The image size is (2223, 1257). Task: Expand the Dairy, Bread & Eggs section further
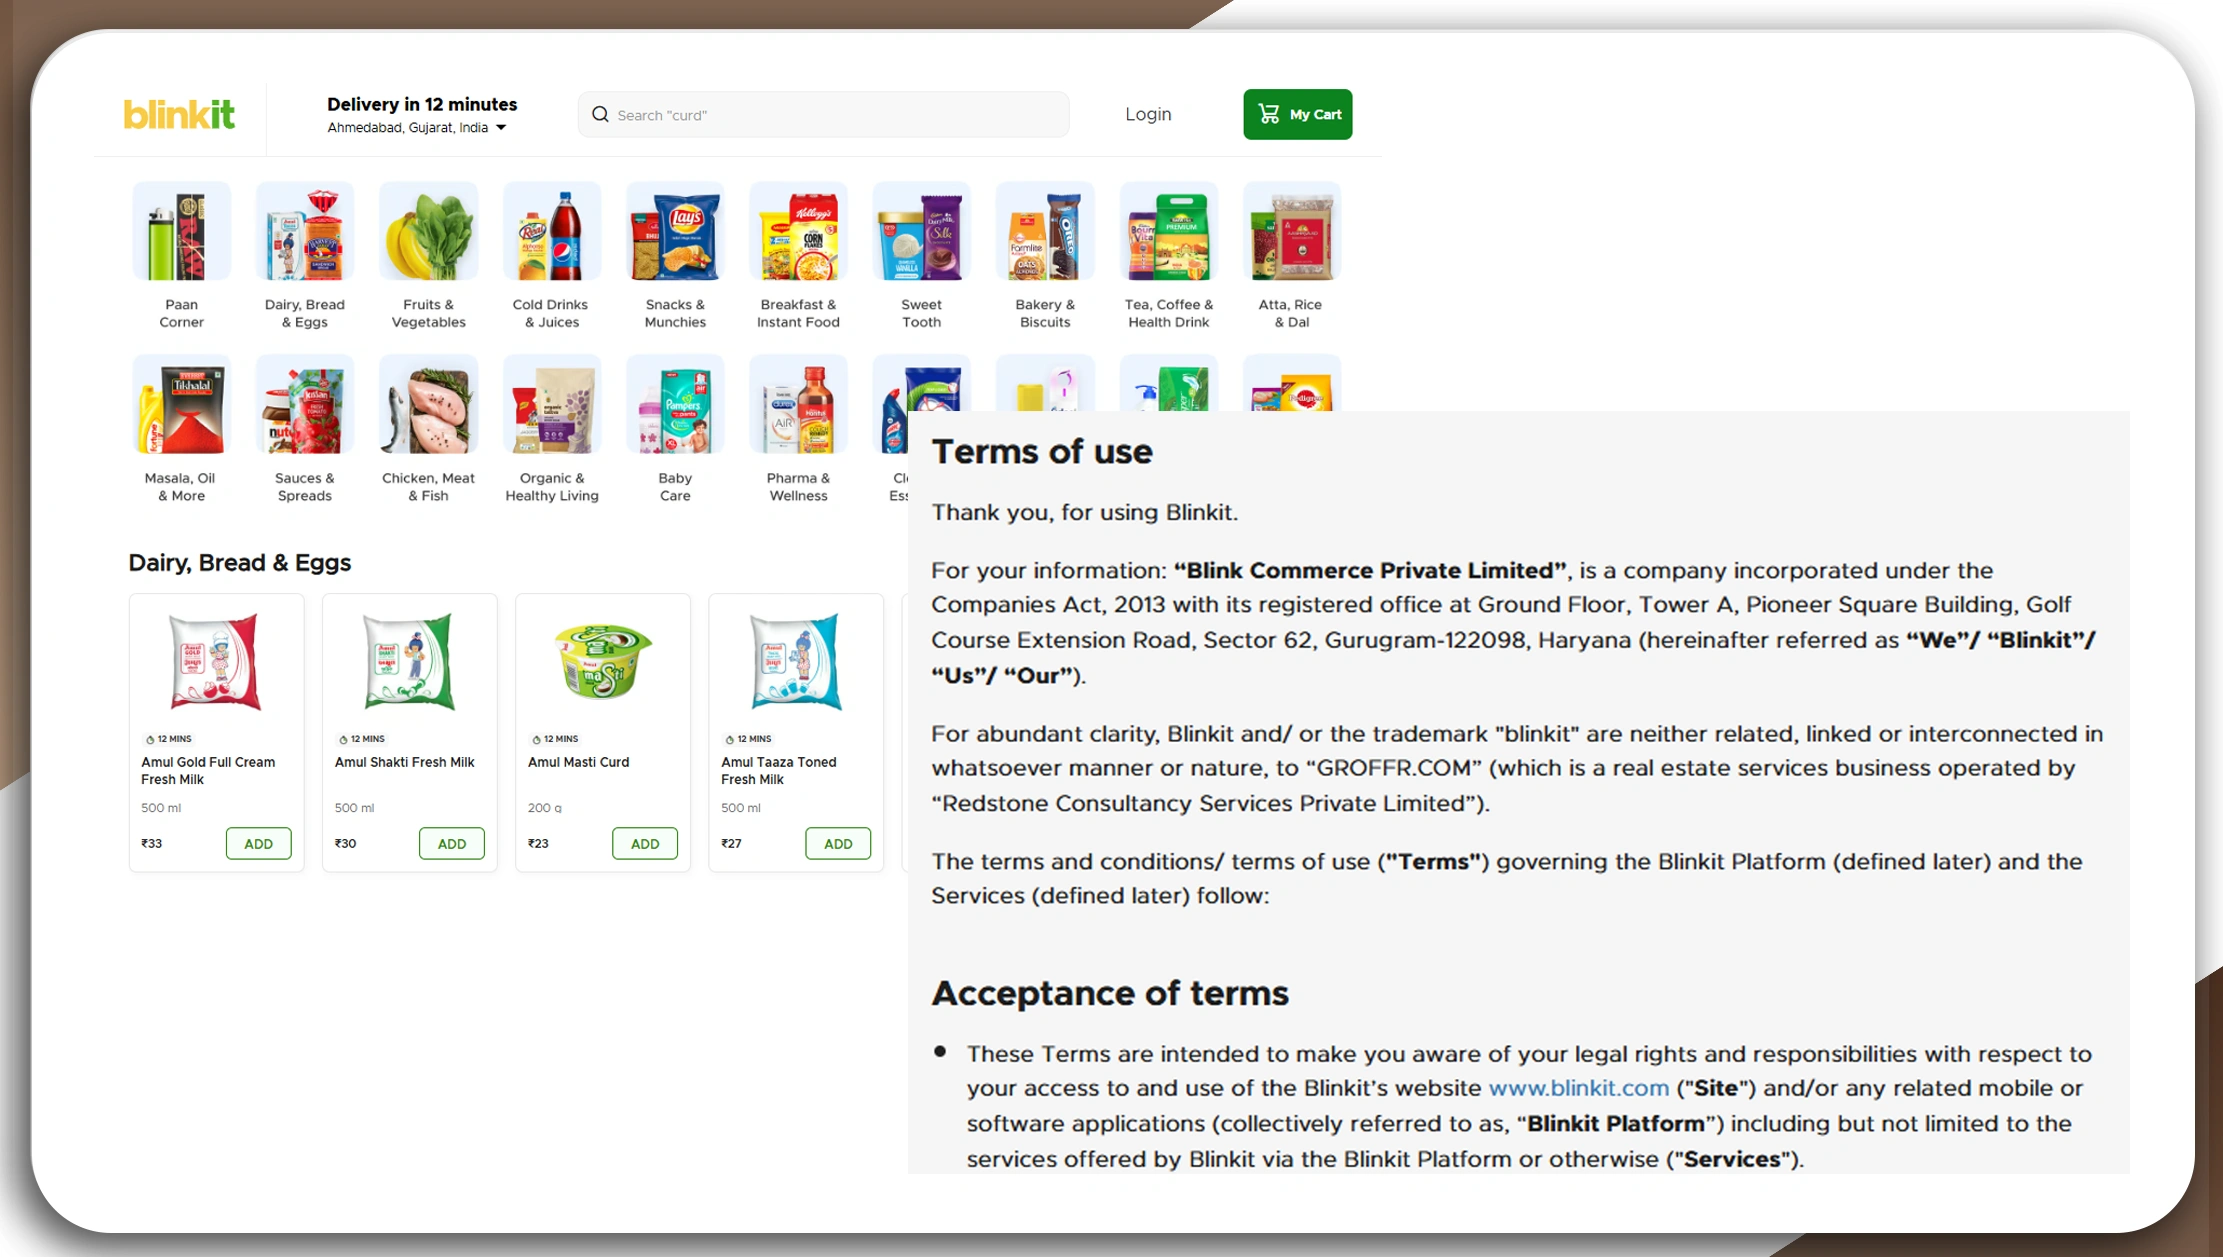240,562
